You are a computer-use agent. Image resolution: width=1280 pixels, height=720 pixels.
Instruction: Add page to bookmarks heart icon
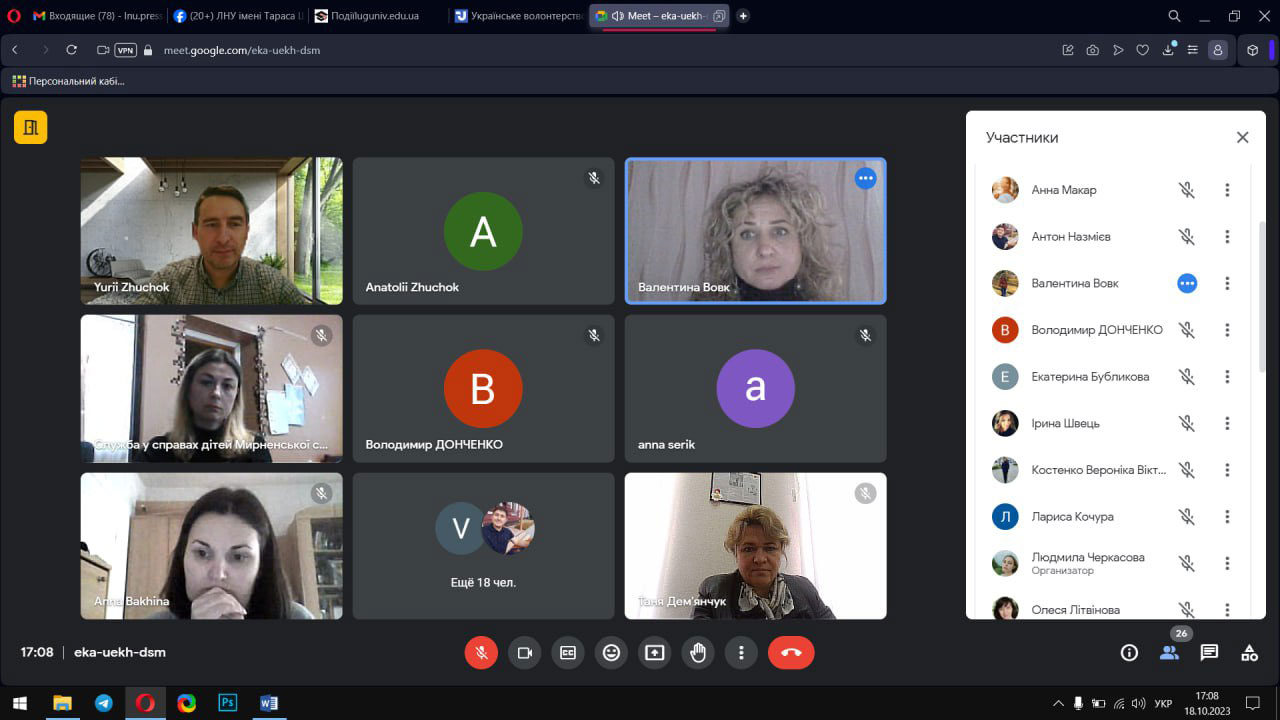pos(1142,50)
